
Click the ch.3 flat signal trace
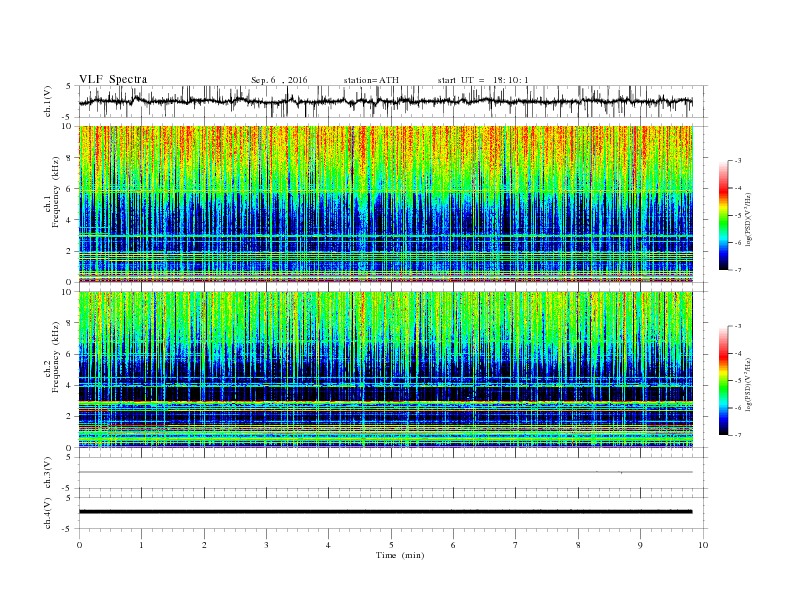tap(386, 472)
